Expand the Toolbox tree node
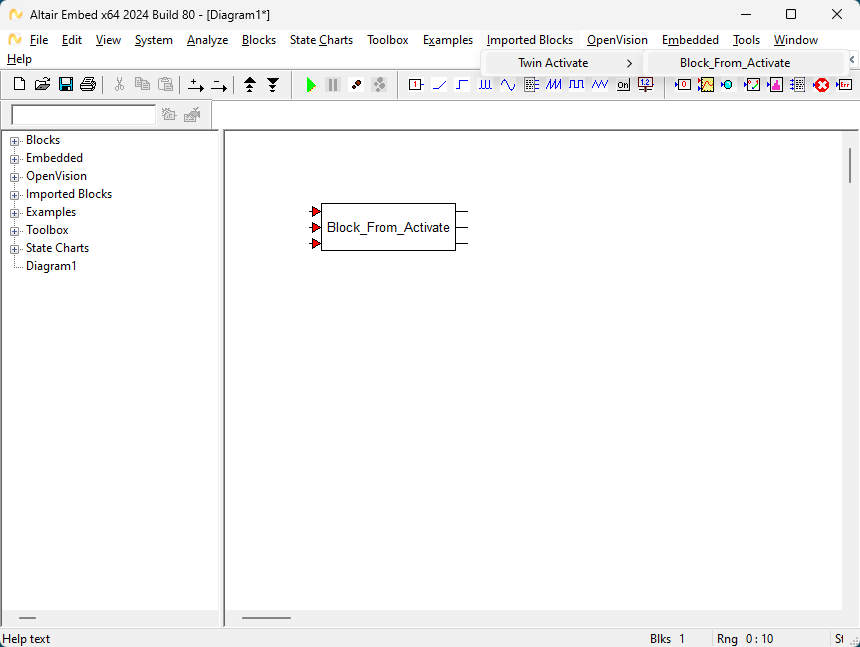This screenshot has height=647, width=860. [15, 231]
